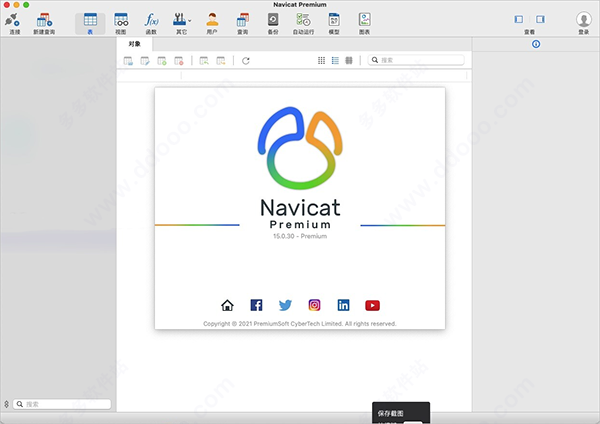This screenshot has height=424, width=600.
Task: Open the Backup (备份) toolbar icon
Action: (x=273, y=20)
